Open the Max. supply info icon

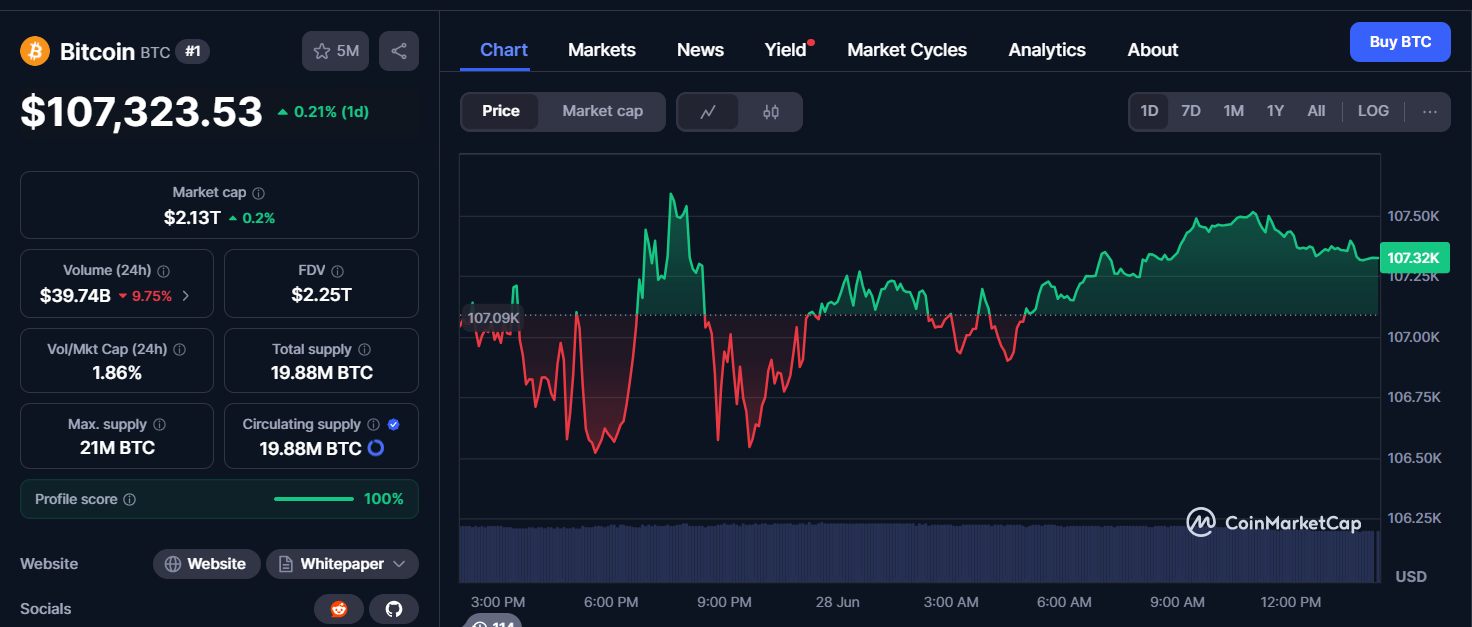[159, 425]
